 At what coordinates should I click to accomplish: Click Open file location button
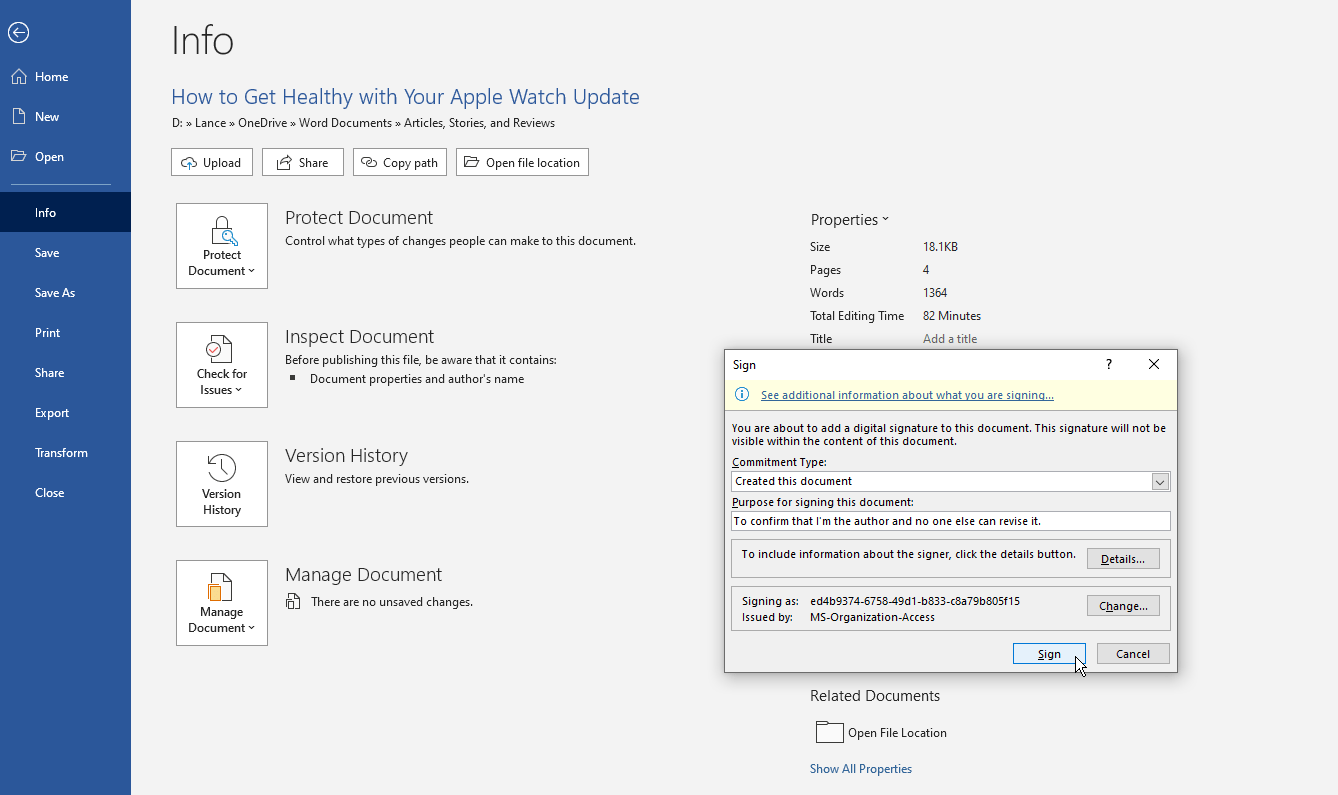coord(522,162)
